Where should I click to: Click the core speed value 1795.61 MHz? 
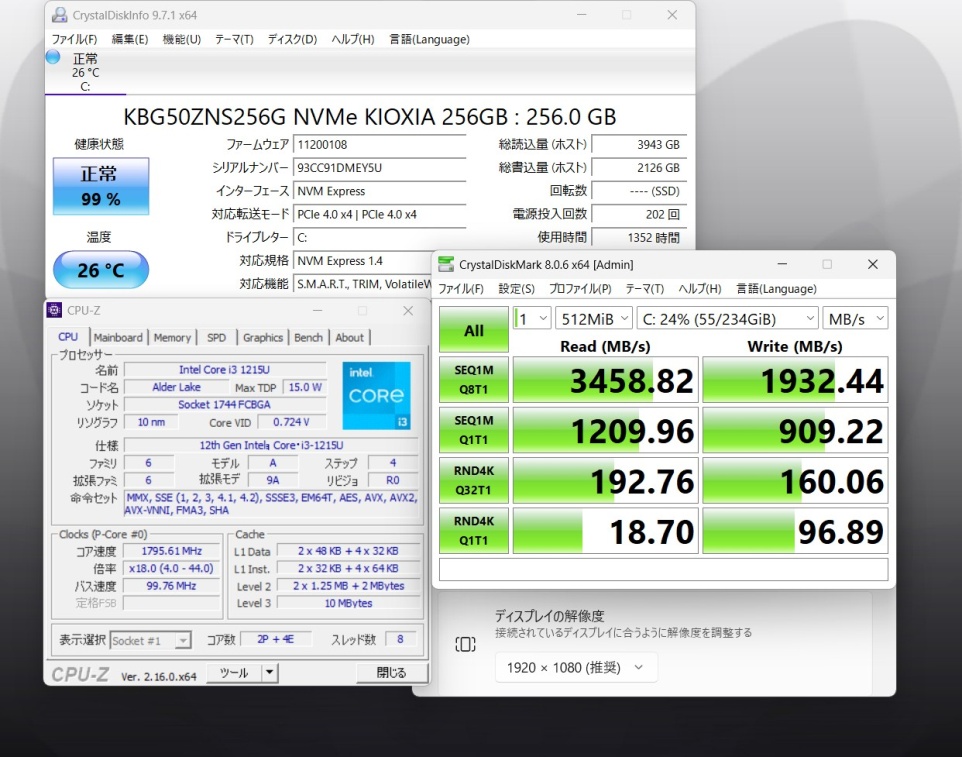[x=172, y=551]
